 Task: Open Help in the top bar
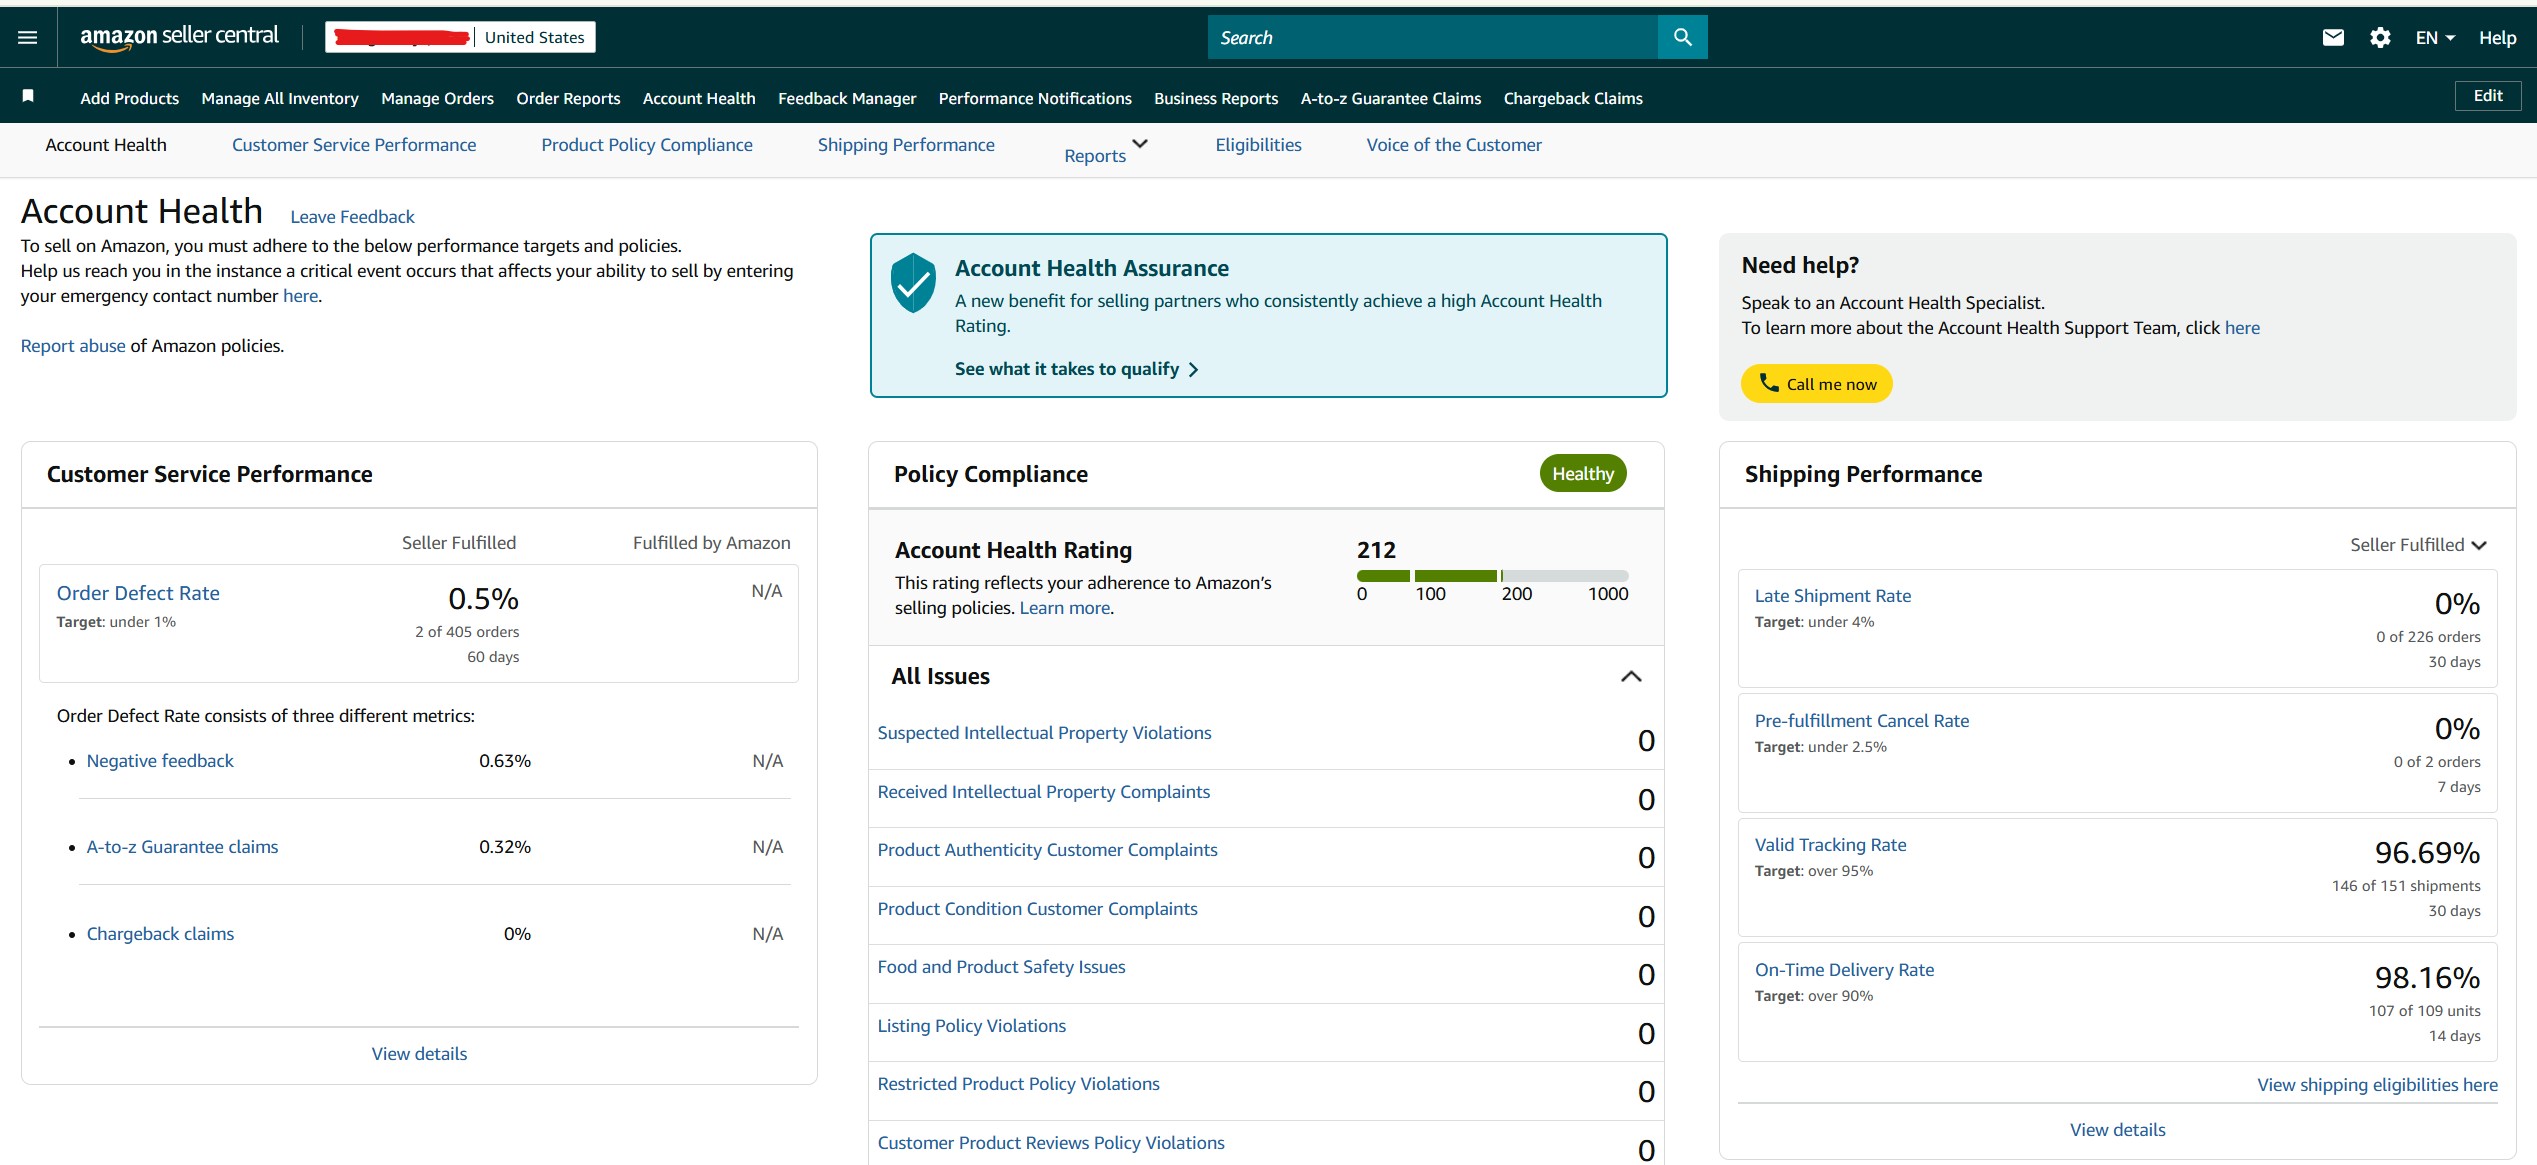pyautogui.click(x=2497, y=38)
